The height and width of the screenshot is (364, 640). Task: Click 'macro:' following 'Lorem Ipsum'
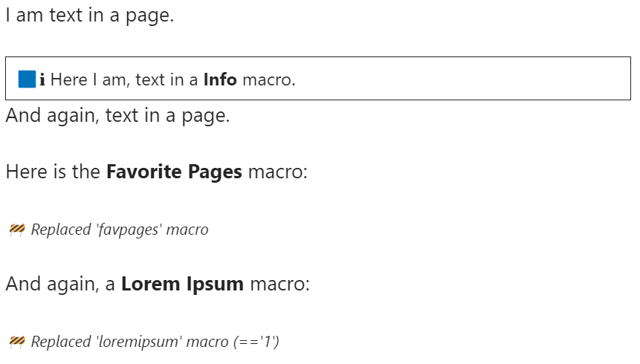[280, 284]
